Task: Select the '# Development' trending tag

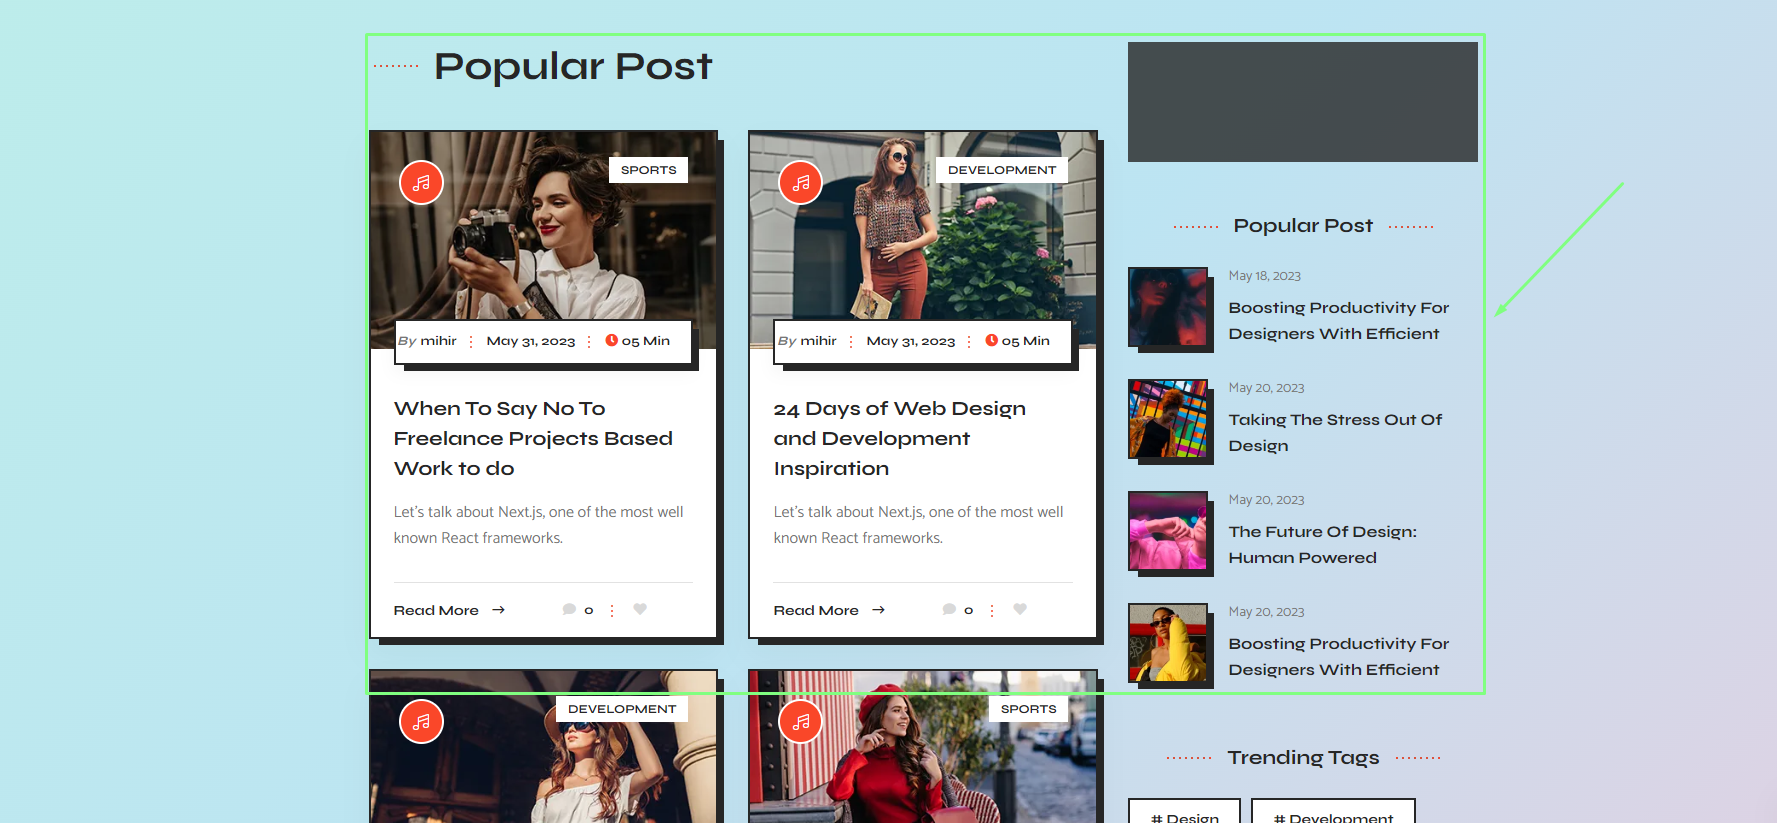Action: point(1333,811)
